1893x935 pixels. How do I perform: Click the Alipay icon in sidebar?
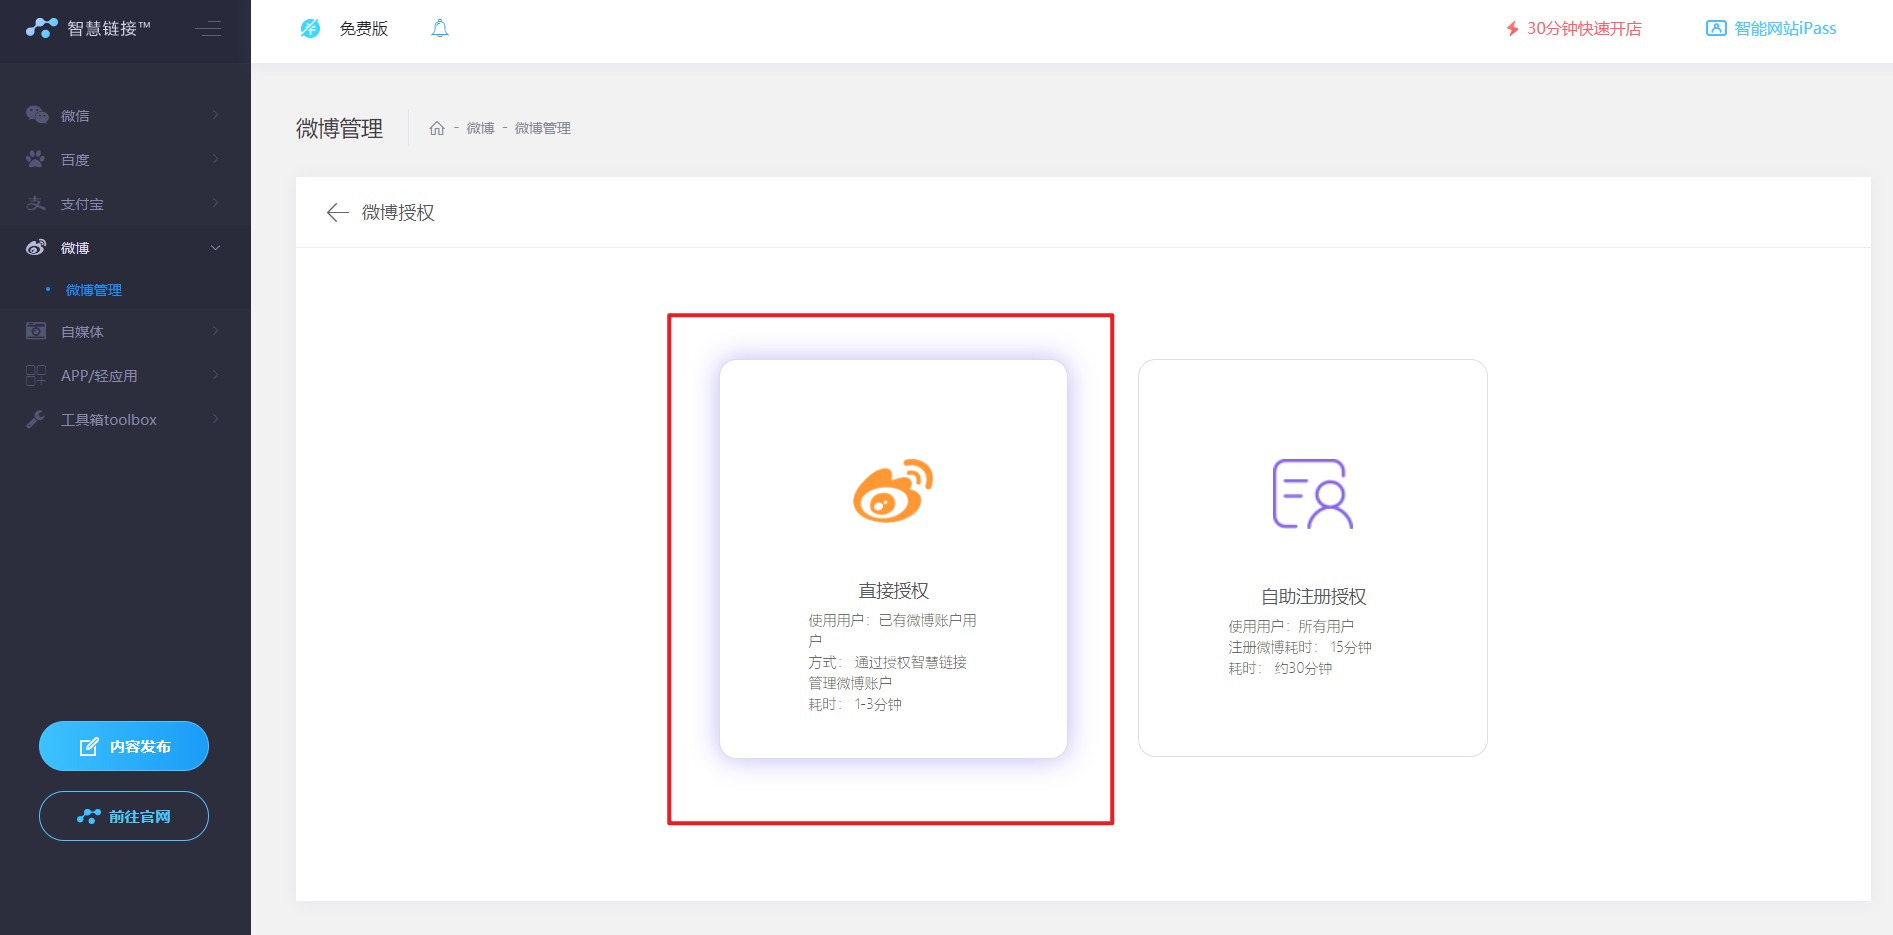tap(36, 203)
